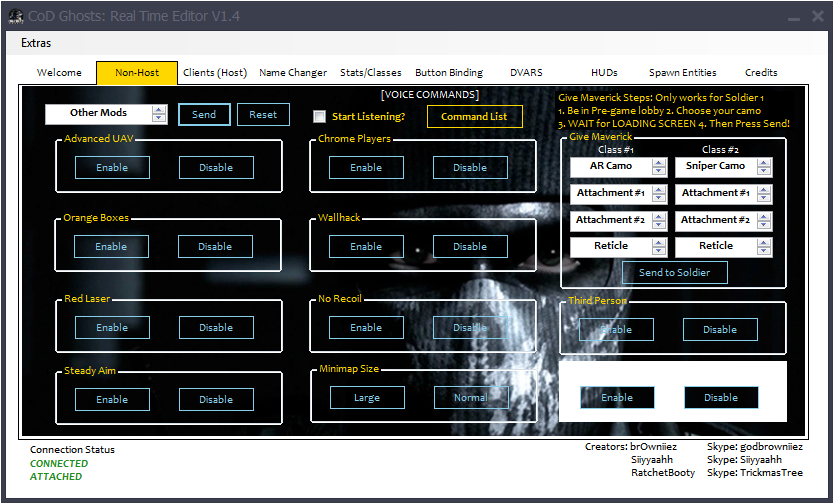
Task: Disable Orange Boxes
Action: click(x=215, y=246)
